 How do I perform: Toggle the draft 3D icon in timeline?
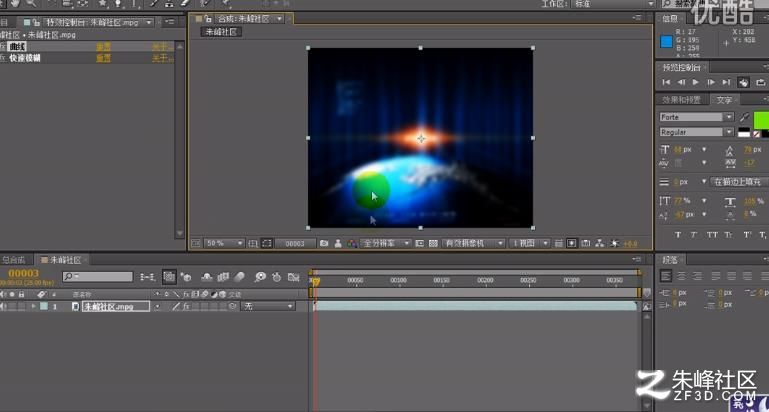click(x=186, y=277)
